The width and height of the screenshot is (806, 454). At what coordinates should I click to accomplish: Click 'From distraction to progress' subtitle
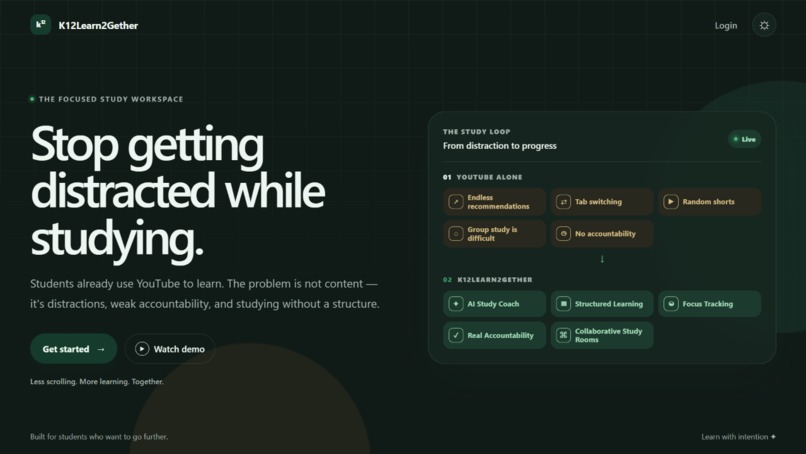point(500,146)
